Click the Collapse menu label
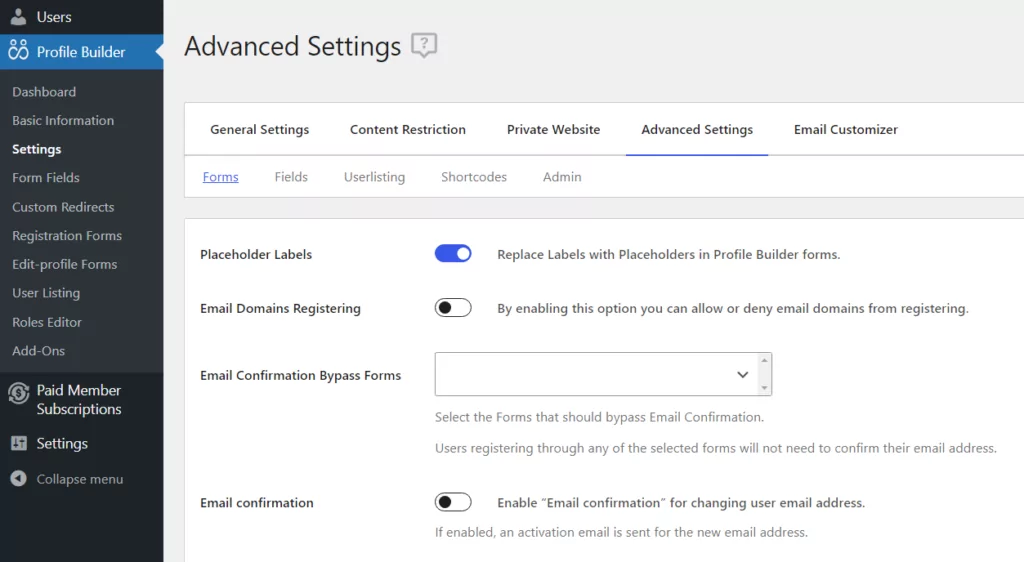The width and height of the screenshot is (1024, 562). pos(80,479)
